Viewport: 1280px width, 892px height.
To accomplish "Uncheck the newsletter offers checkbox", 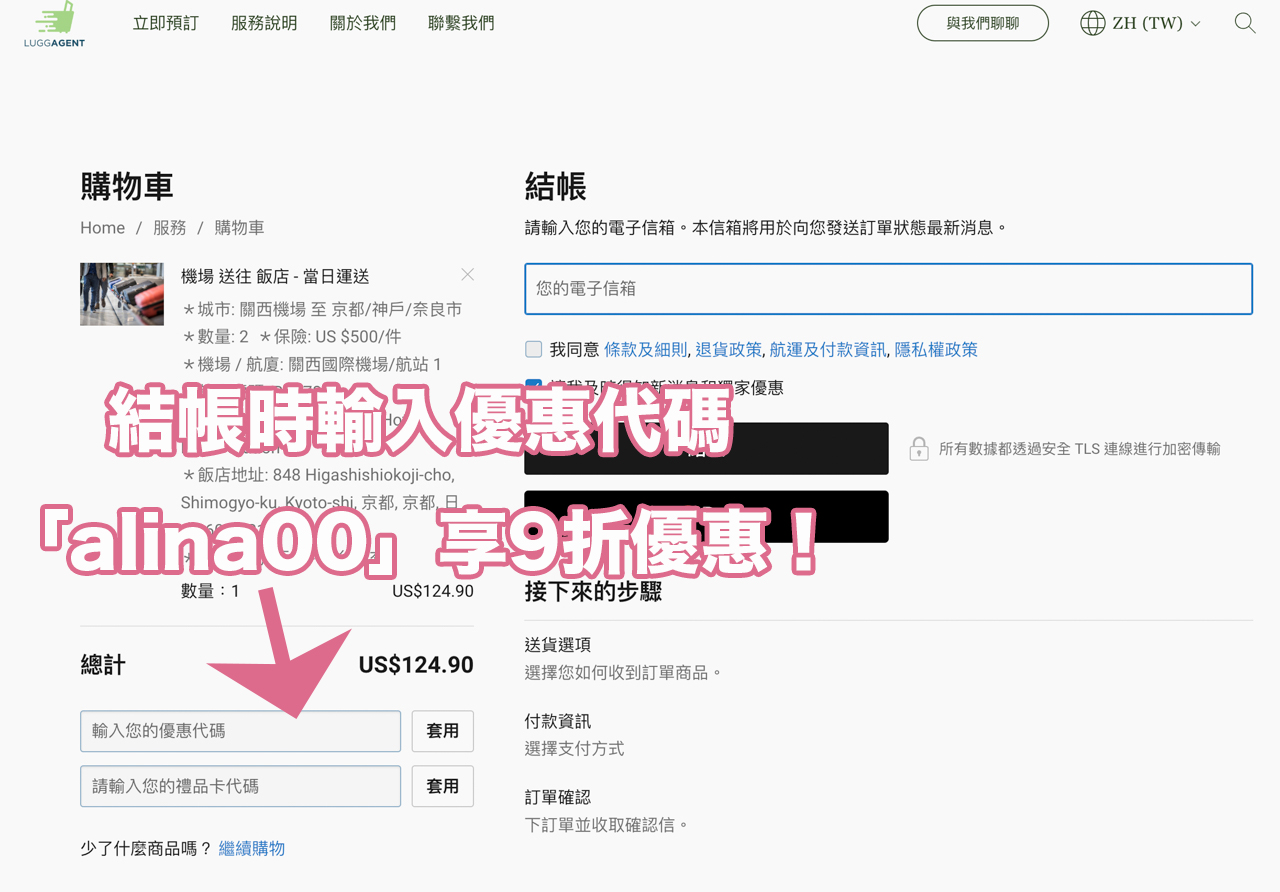I will point(534,386).
